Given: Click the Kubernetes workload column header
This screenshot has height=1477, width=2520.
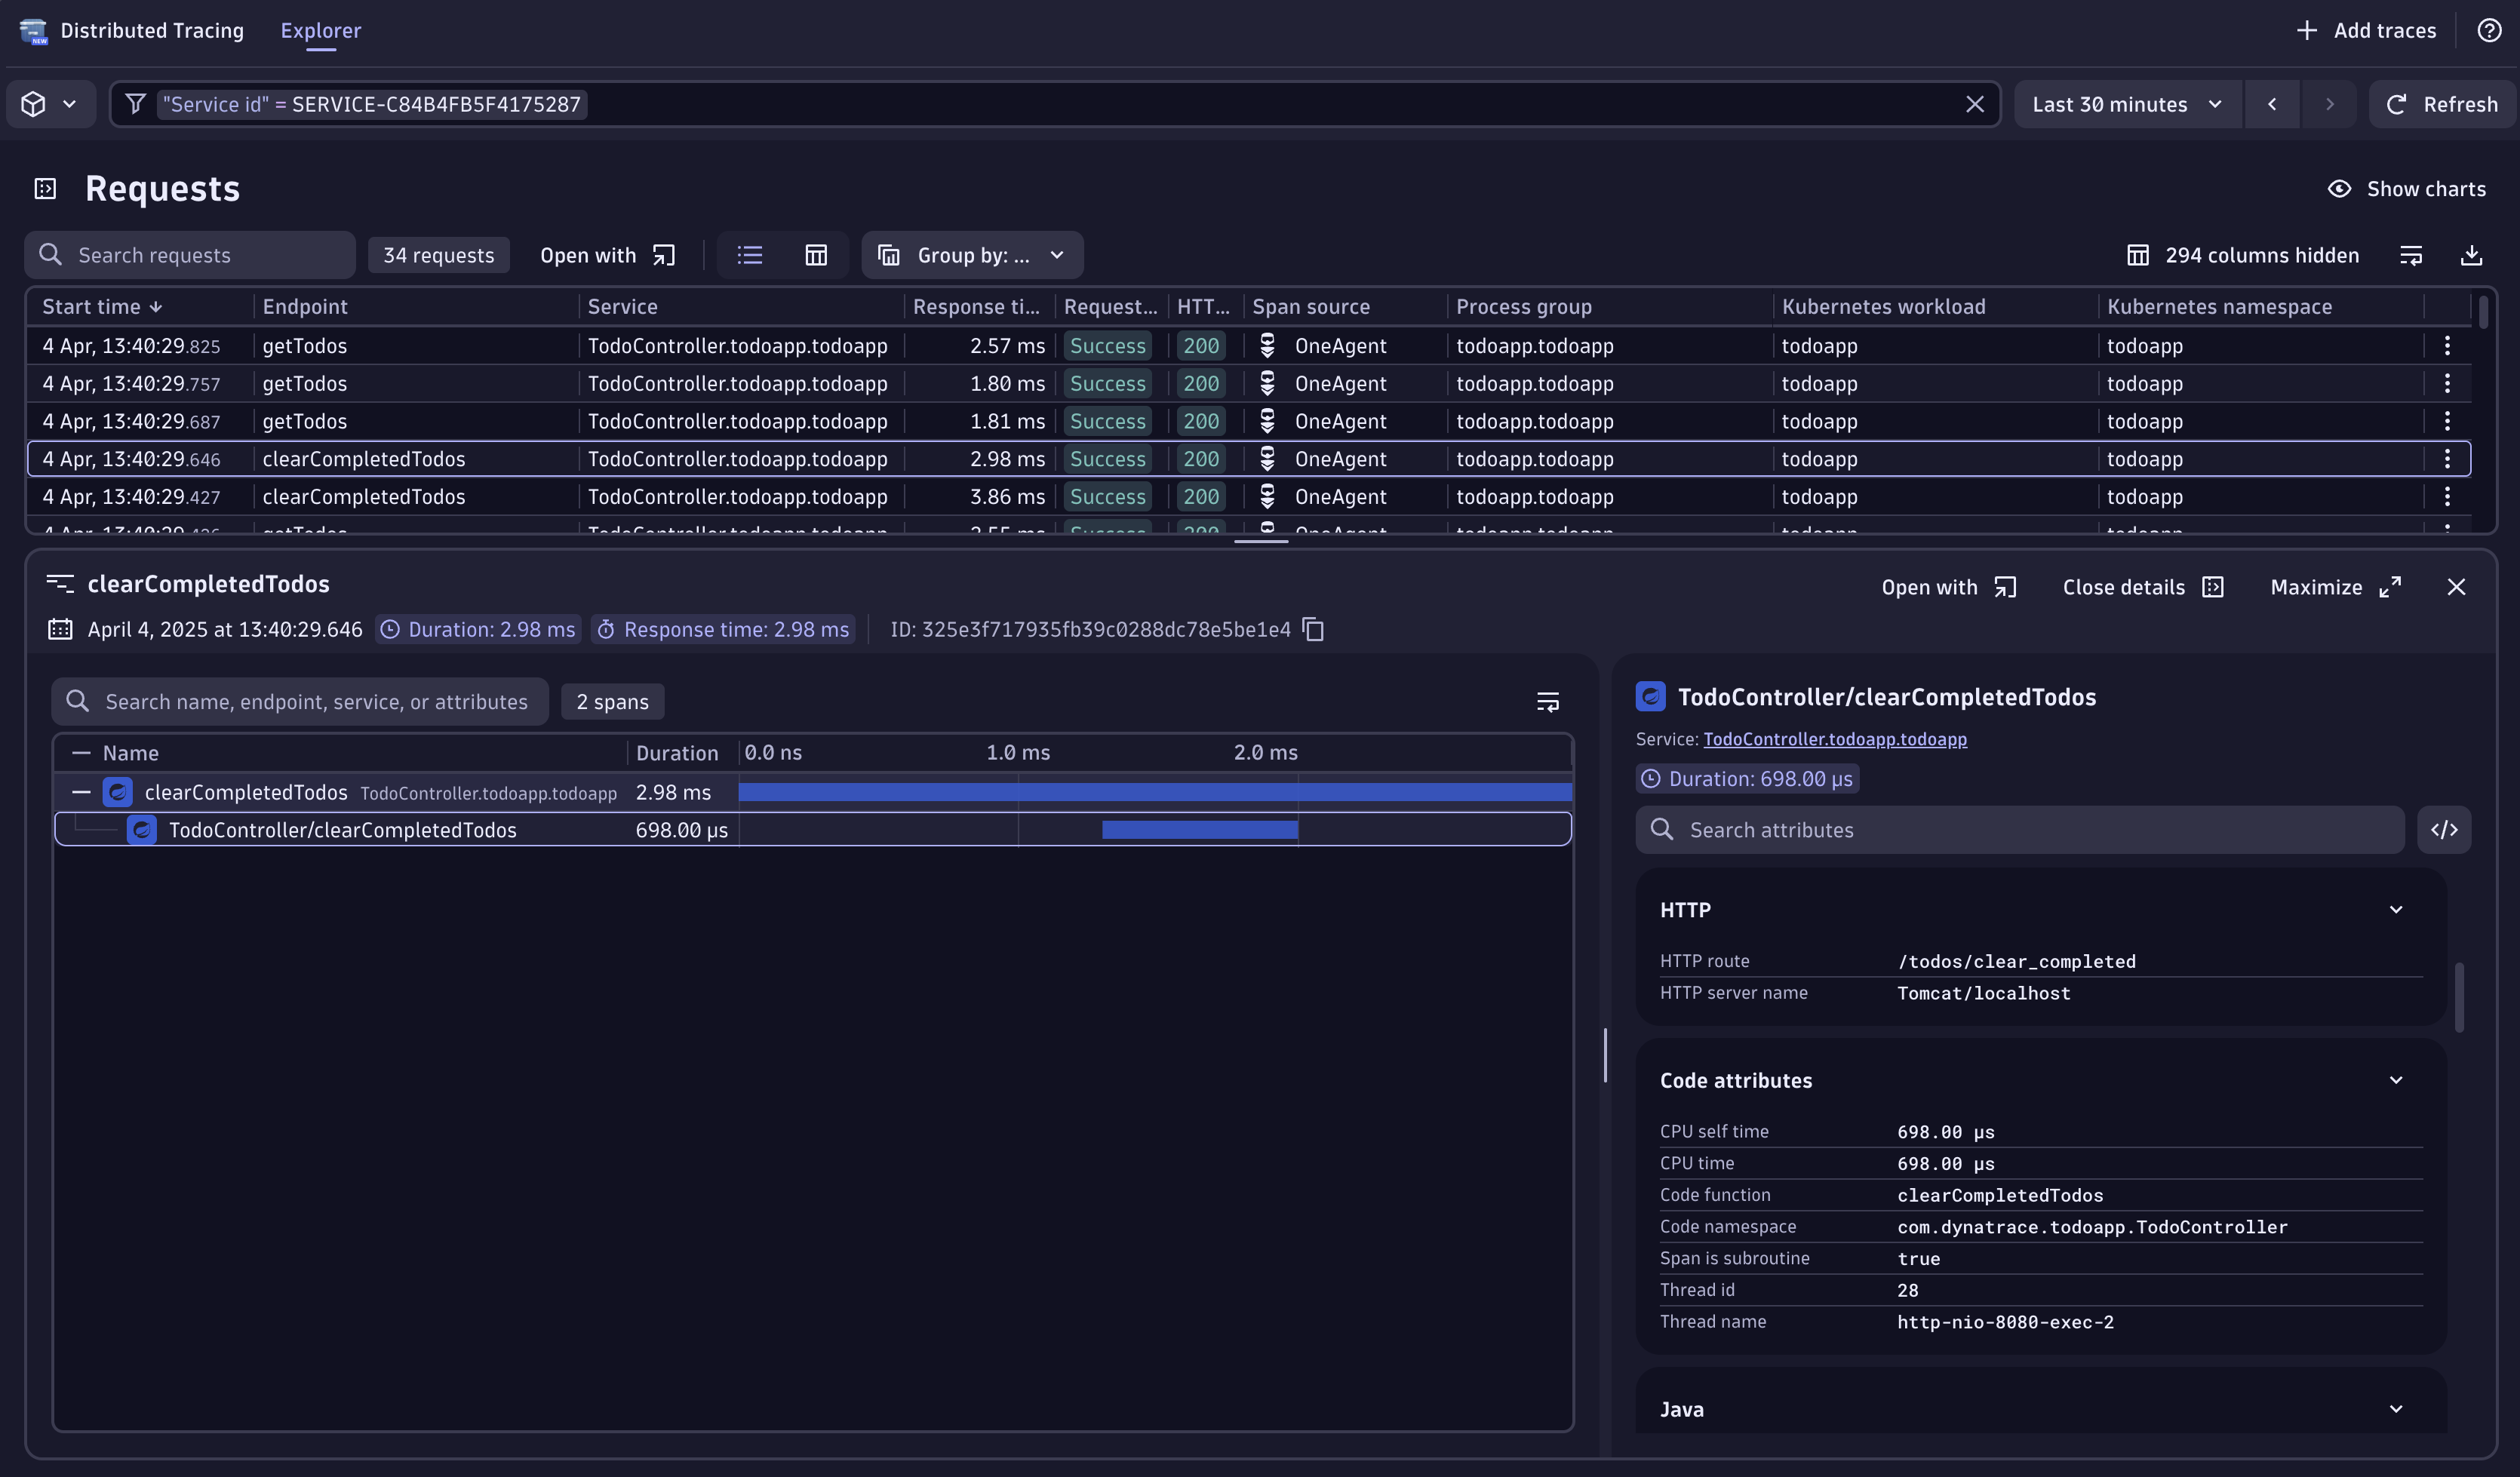Looking at the screenshot, I should [1883, 307].
